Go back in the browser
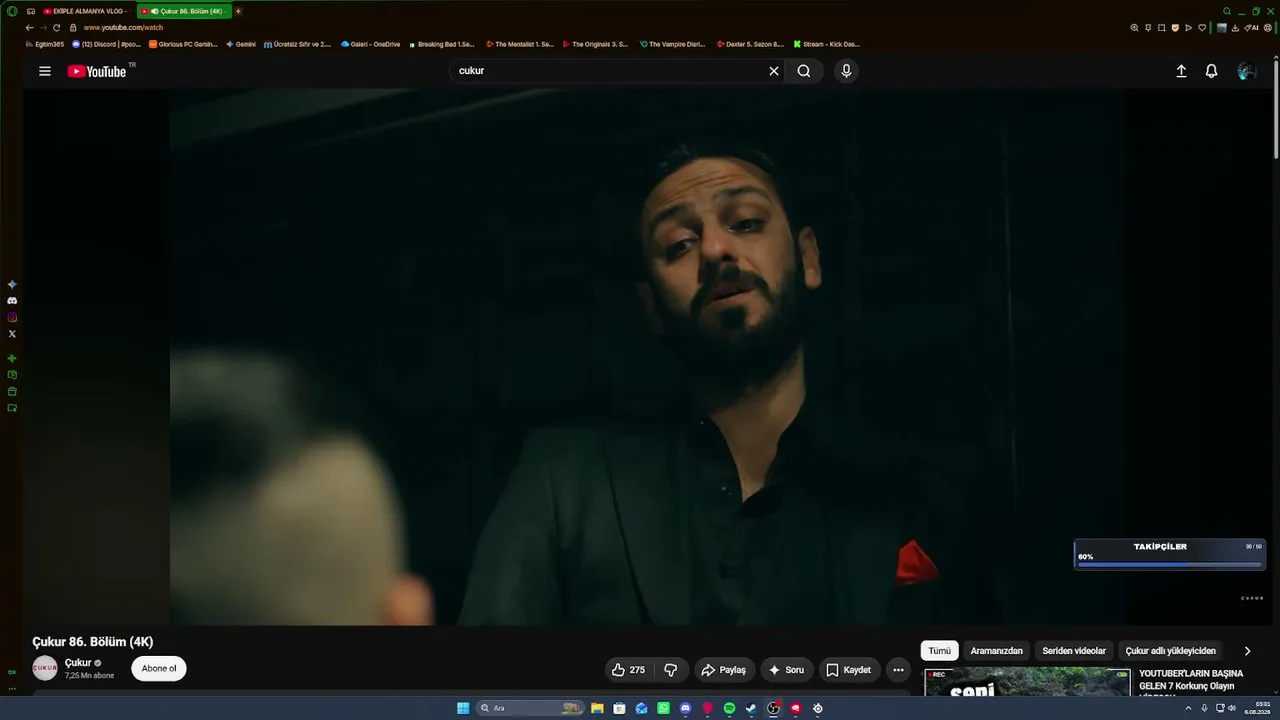 click(x=29, y=28)
